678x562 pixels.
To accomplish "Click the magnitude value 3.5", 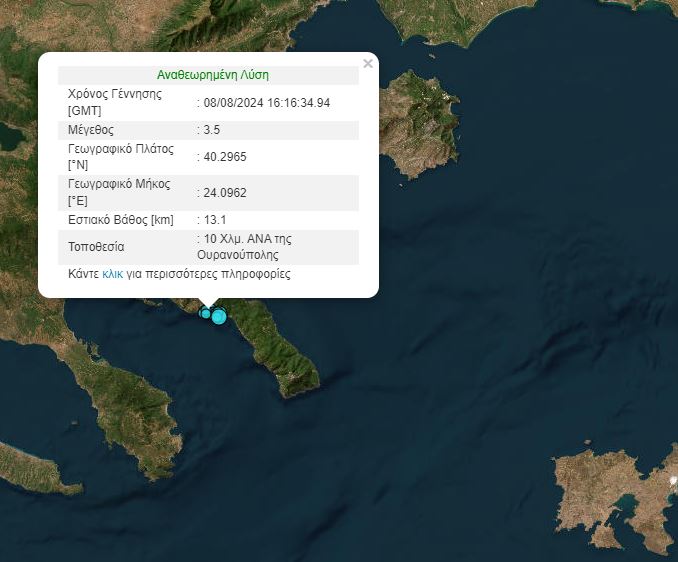I will click(x=212, y=130).
